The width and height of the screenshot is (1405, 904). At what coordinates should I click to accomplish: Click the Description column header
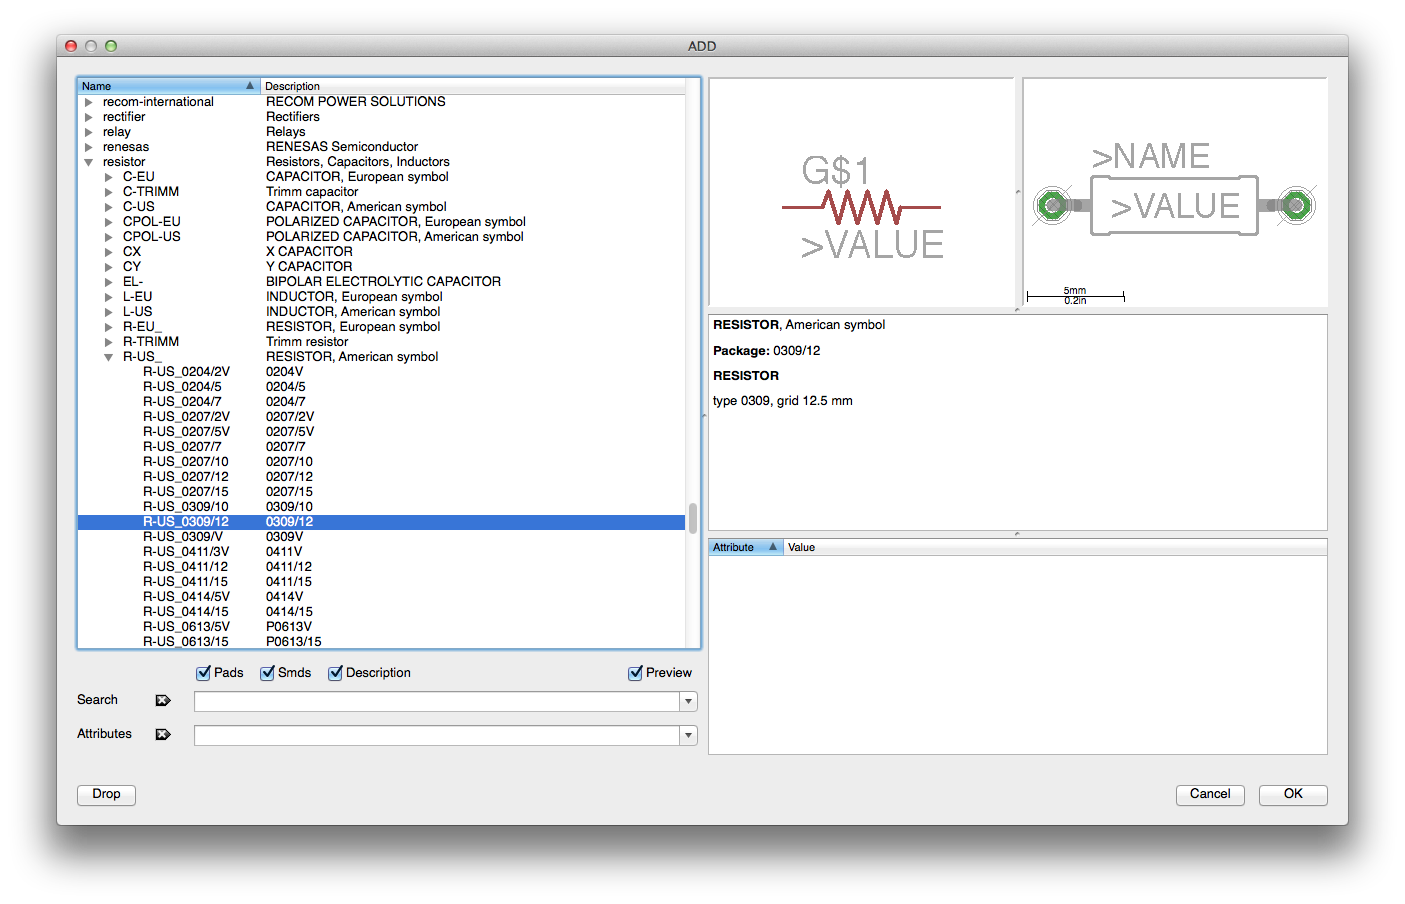tap(473, 86)
